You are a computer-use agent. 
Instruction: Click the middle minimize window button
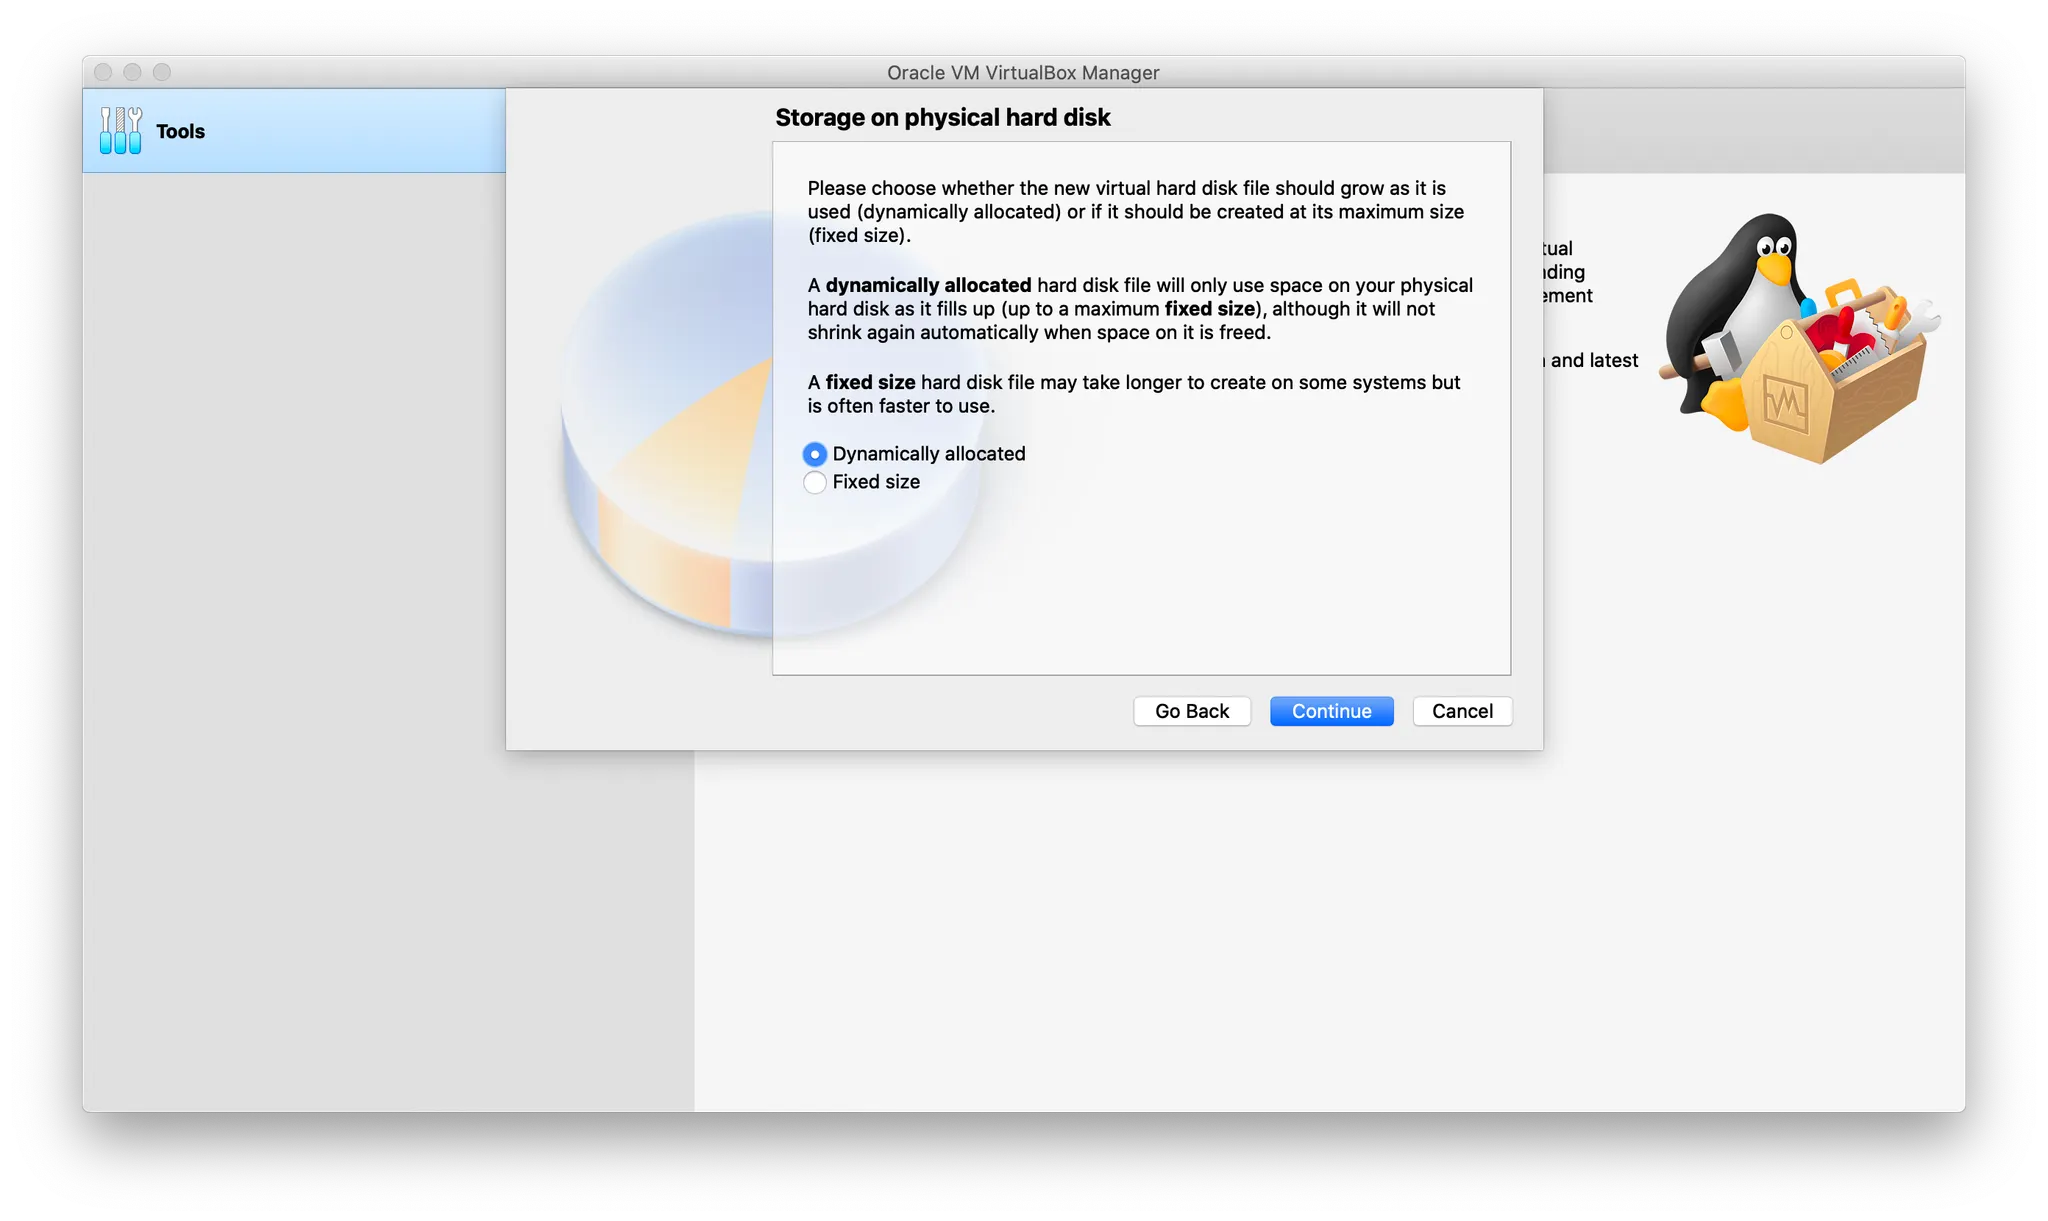coord(132,72)
